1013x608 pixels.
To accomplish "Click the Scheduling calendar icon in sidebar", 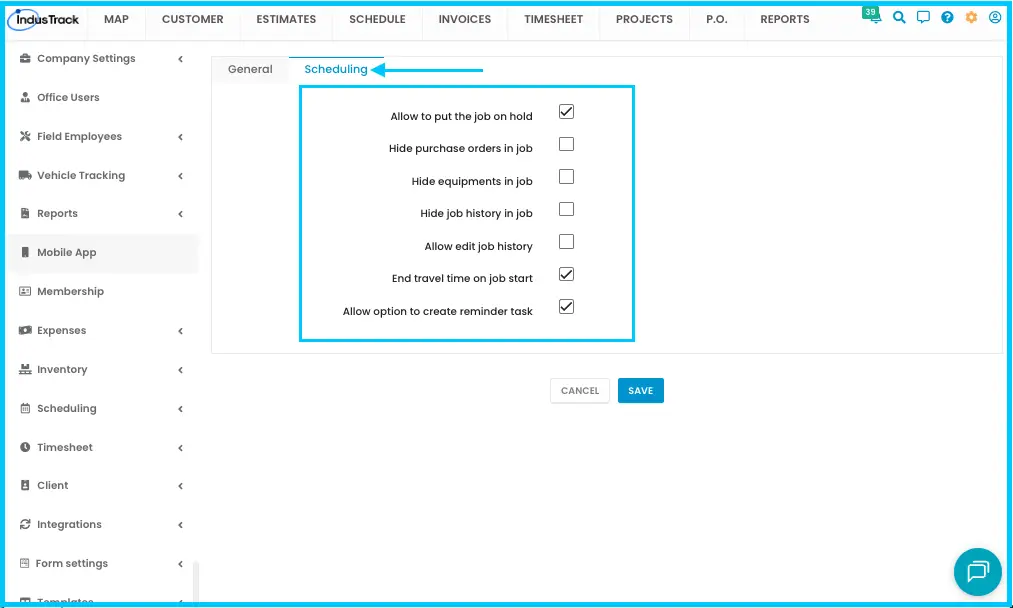I will [25, 408].
